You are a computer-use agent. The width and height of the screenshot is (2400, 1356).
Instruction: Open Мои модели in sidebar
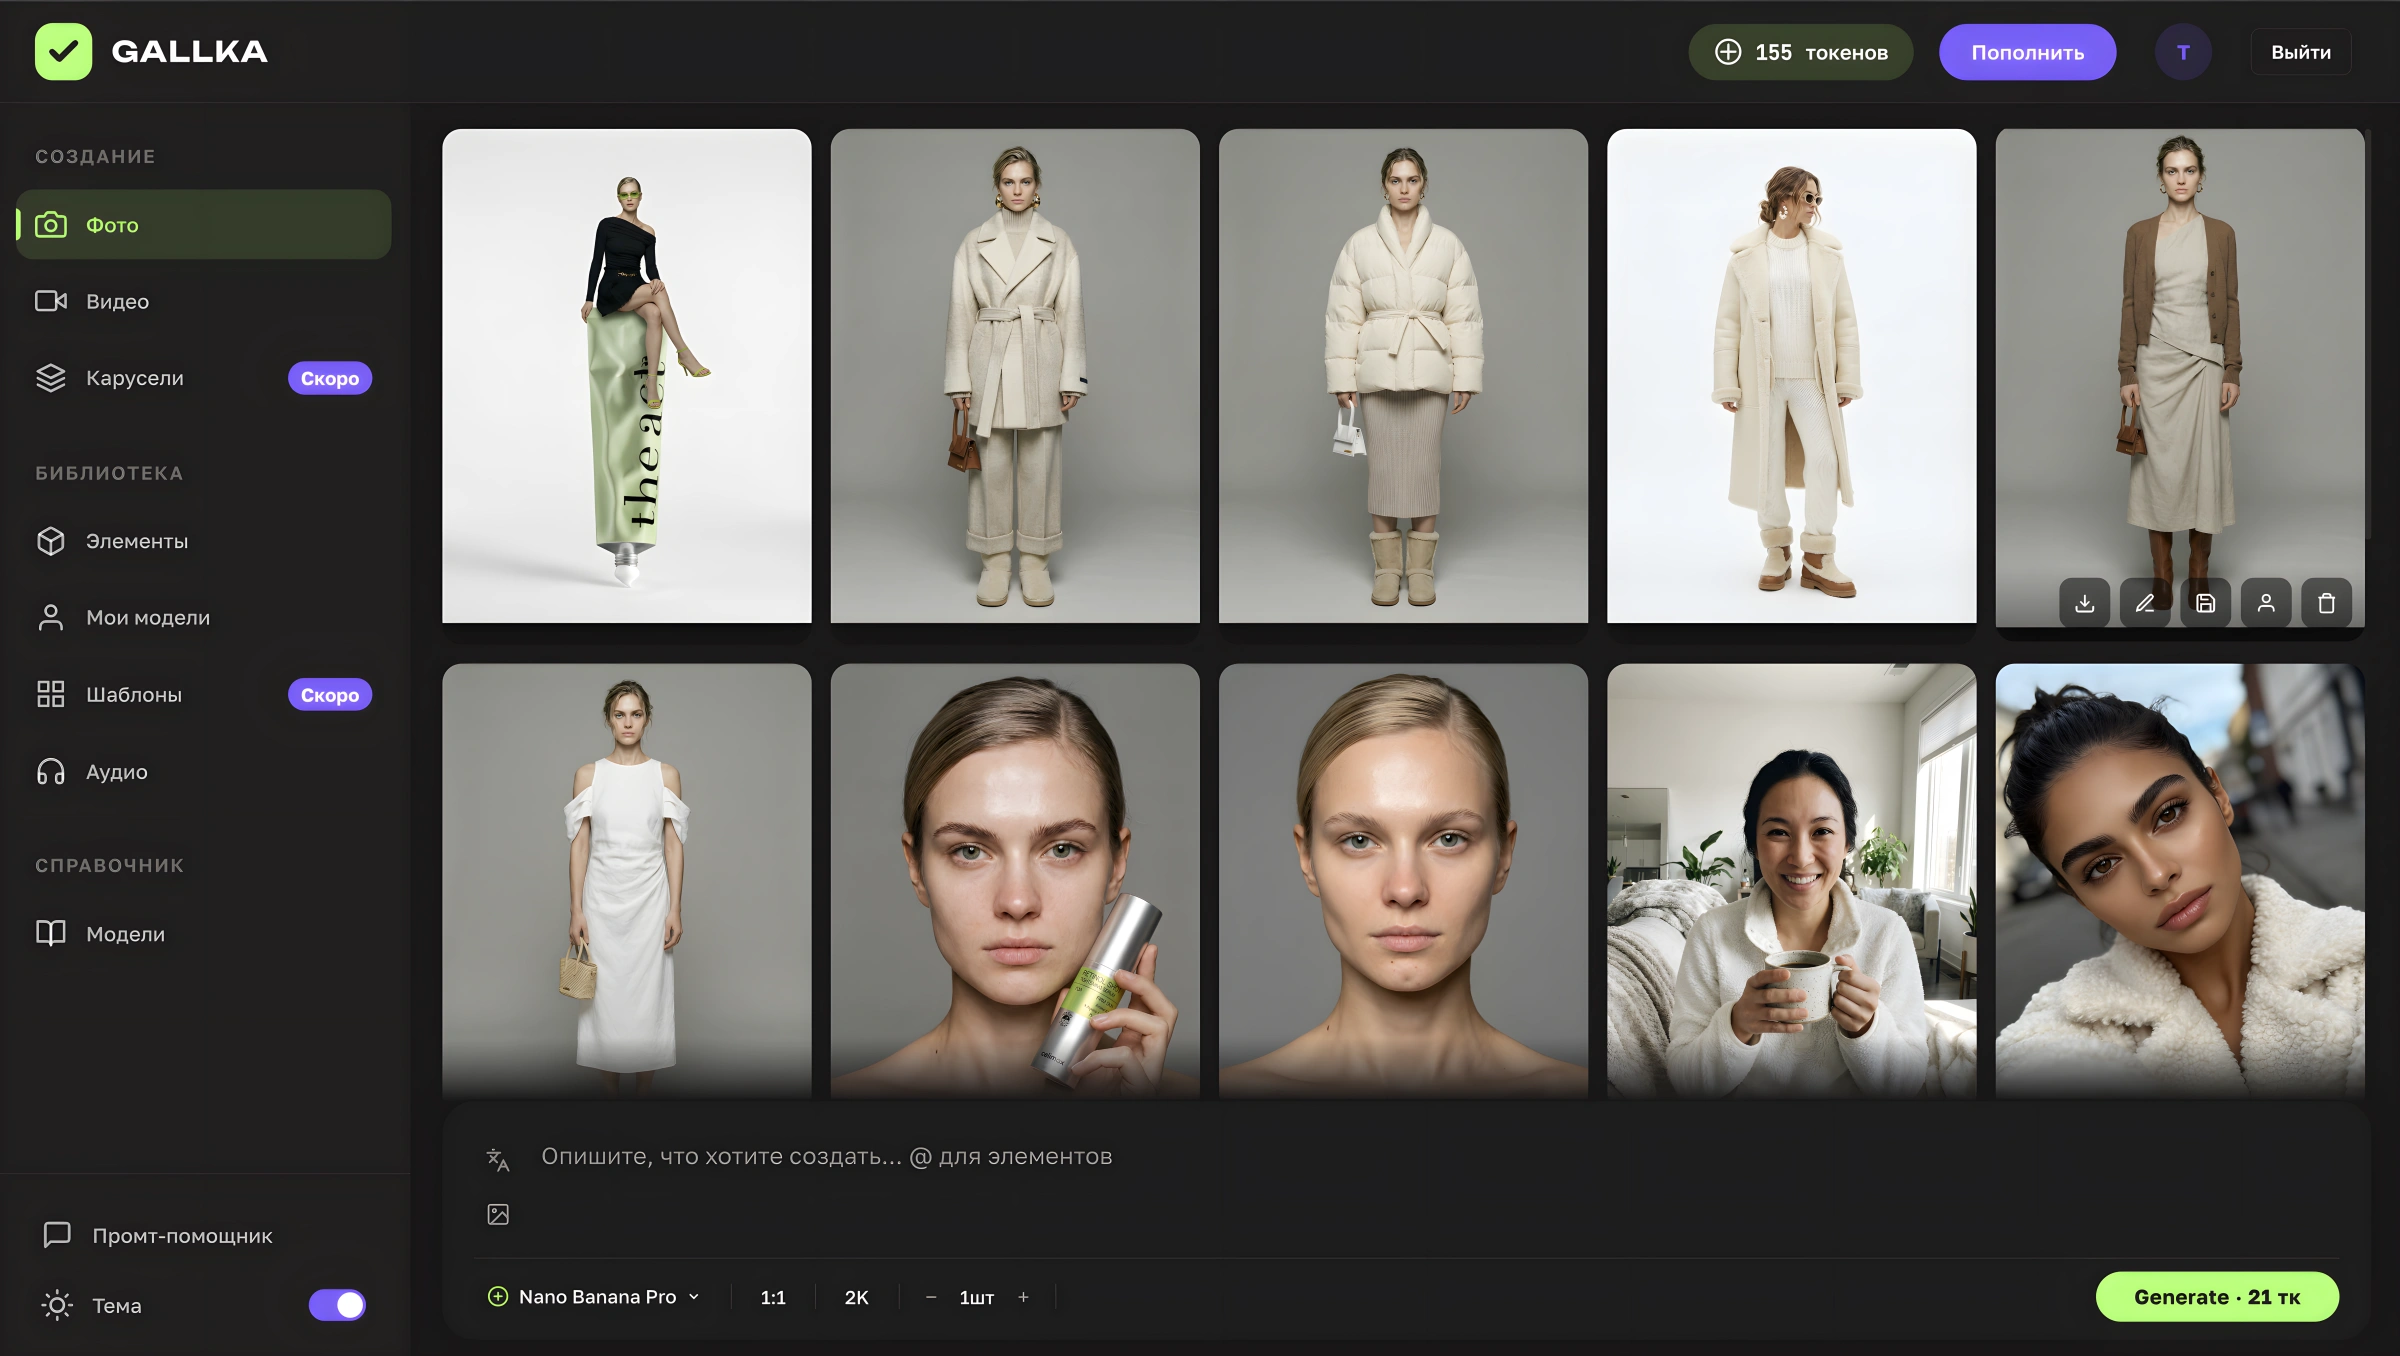click(148, 618)
